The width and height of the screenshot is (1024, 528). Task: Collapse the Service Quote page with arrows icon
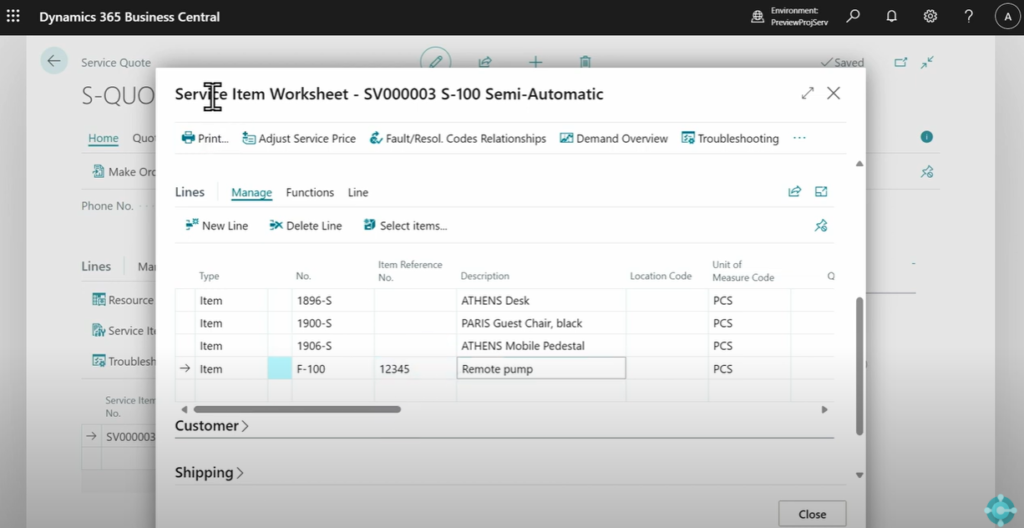pos(927,62)
